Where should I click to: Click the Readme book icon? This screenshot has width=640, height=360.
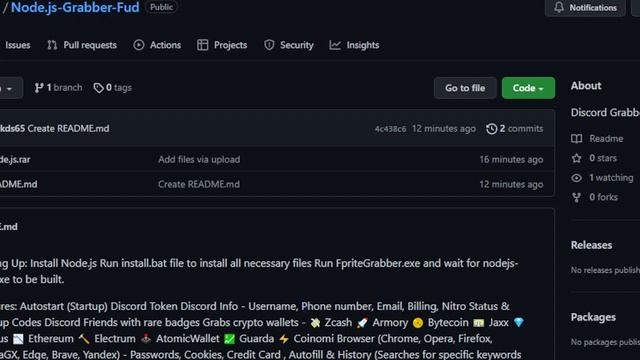576,139
